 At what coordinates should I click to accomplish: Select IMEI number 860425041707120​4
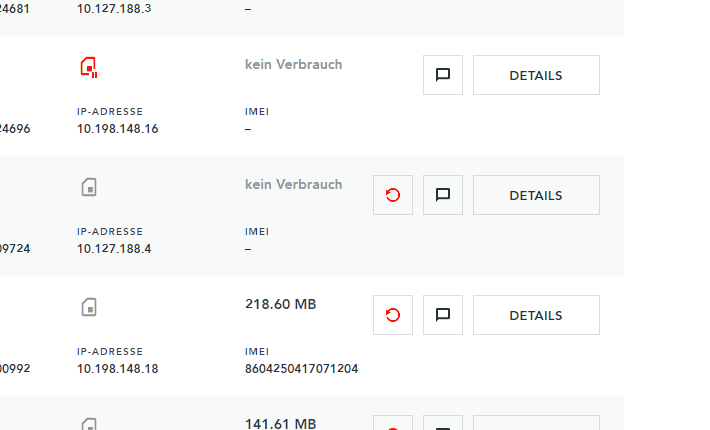coord(302,369)
